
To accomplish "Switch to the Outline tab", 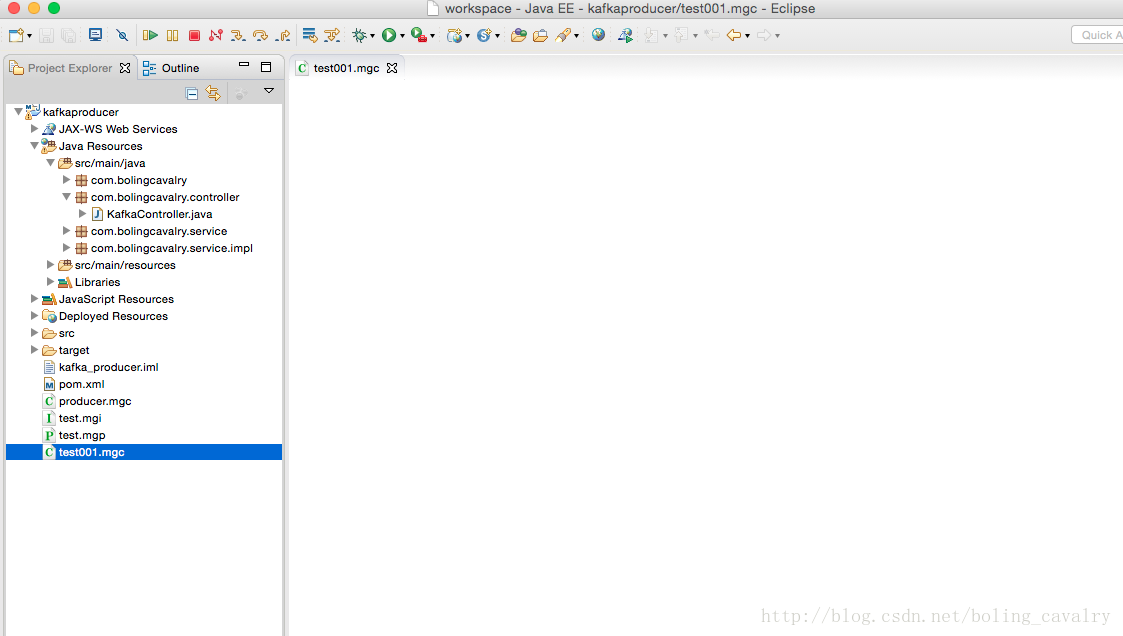I will pyautogui.click(x=171, y=68).
